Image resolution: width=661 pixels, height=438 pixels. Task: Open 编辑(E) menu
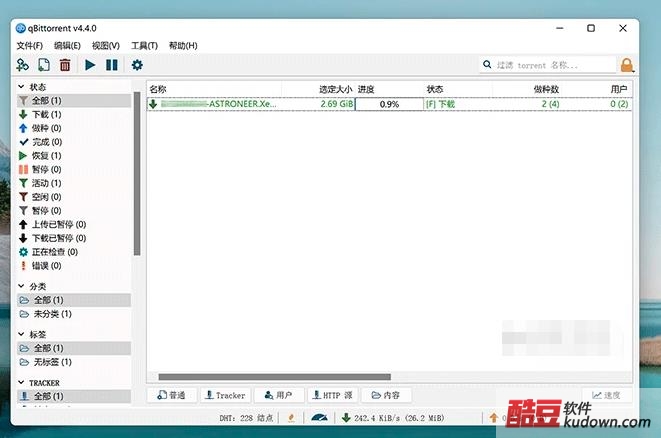click(x=67, y=46)
